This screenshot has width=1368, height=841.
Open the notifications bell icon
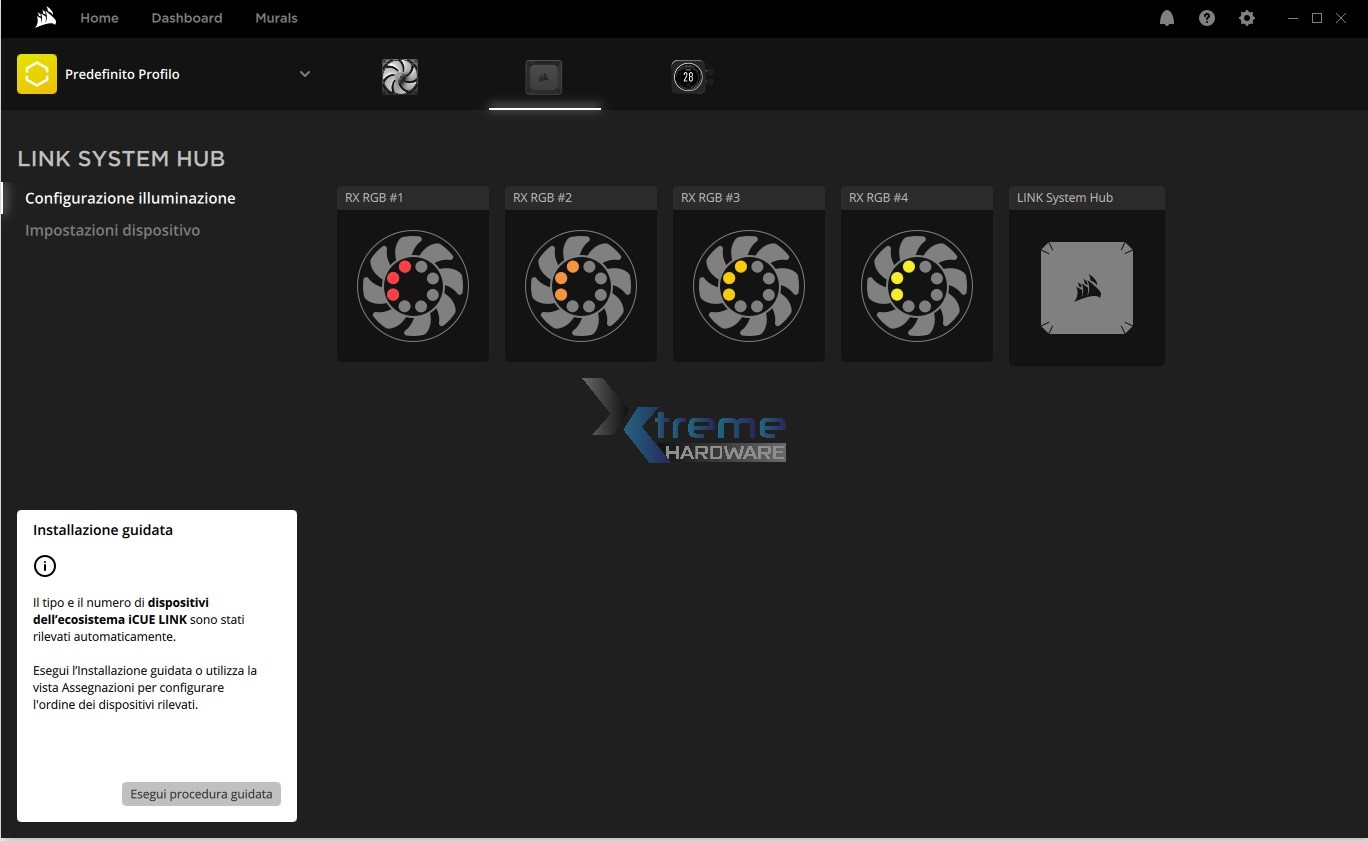click(x=1167, y=18)
